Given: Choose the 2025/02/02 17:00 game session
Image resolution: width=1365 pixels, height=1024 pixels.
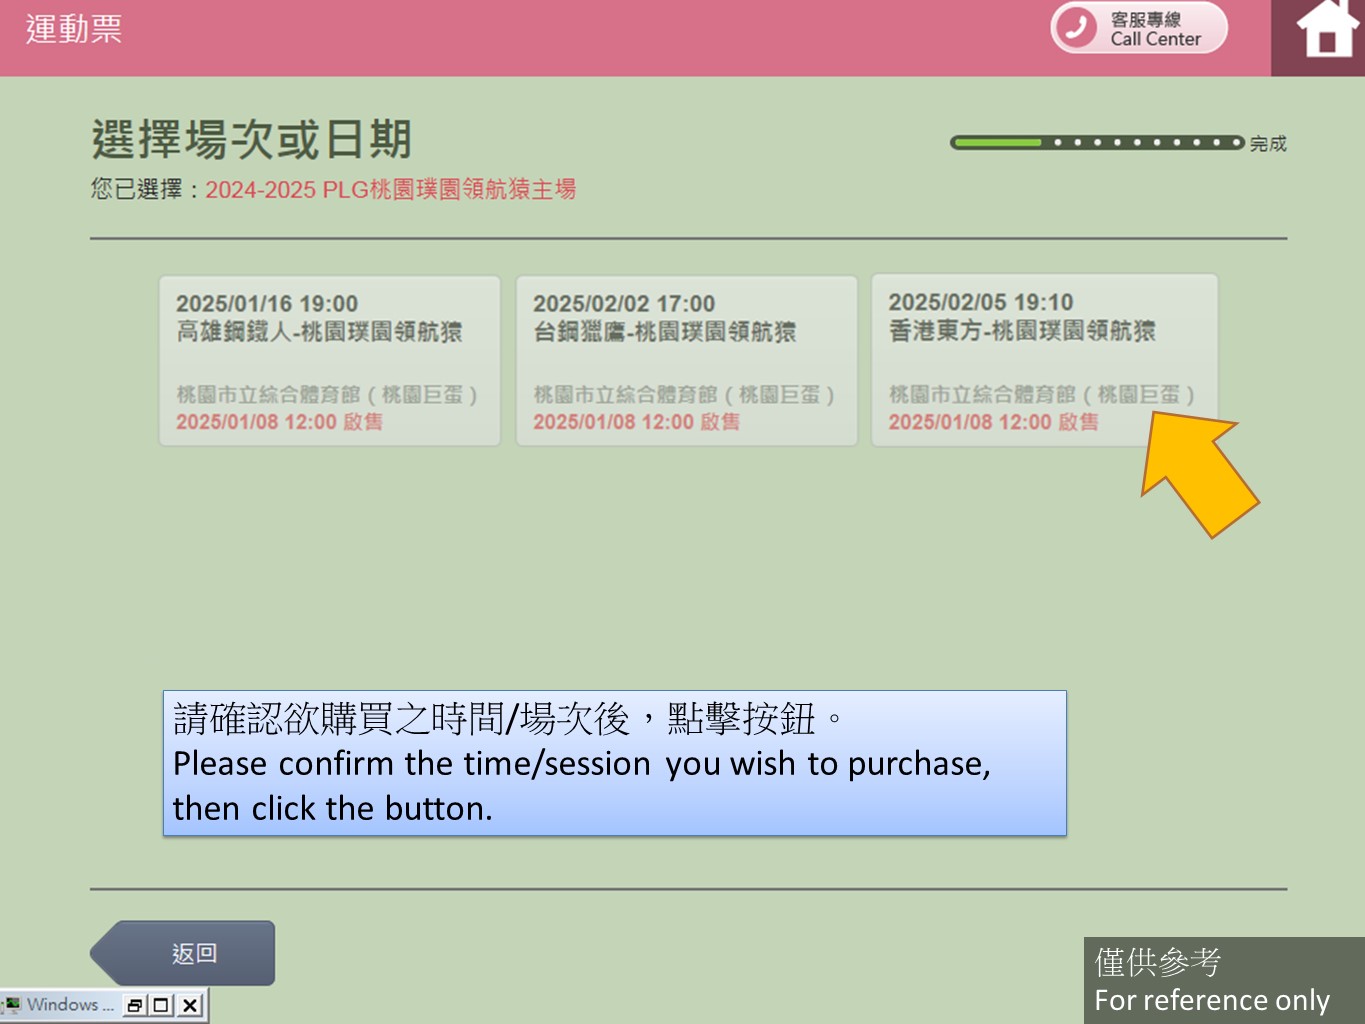Looking at the screenshot, I should pos(687,361).
